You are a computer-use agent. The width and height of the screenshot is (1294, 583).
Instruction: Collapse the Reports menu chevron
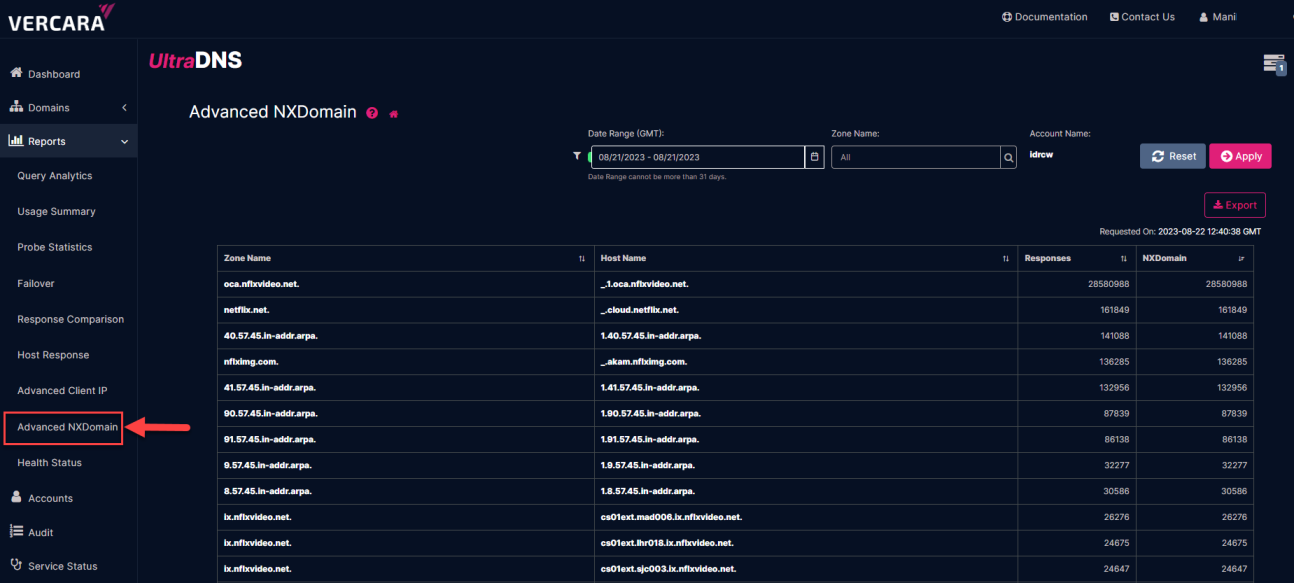click(124, 142)
